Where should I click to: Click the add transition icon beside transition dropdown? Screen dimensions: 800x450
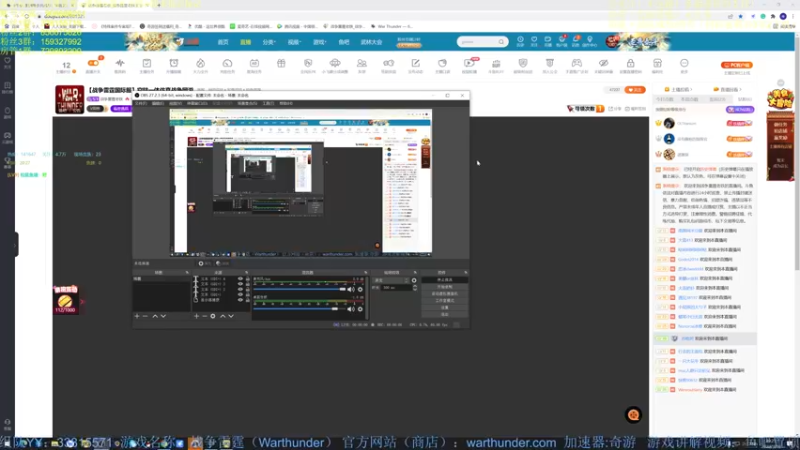tap(414, 281)
